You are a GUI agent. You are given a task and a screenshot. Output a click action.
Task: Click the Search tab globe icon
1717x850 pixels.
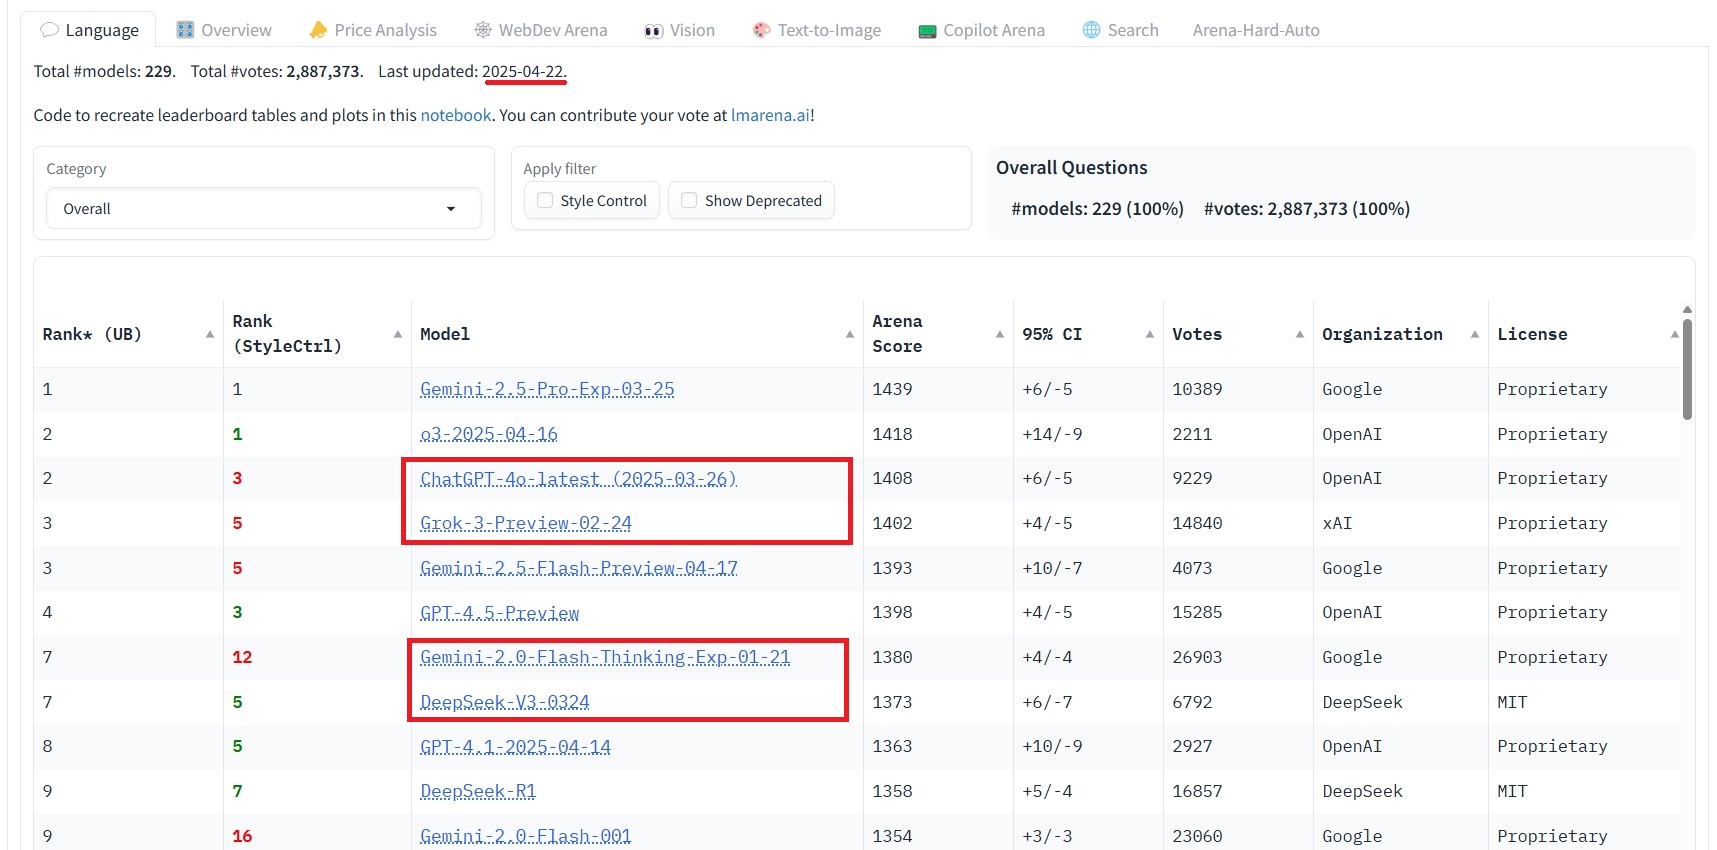point(1091,30)
